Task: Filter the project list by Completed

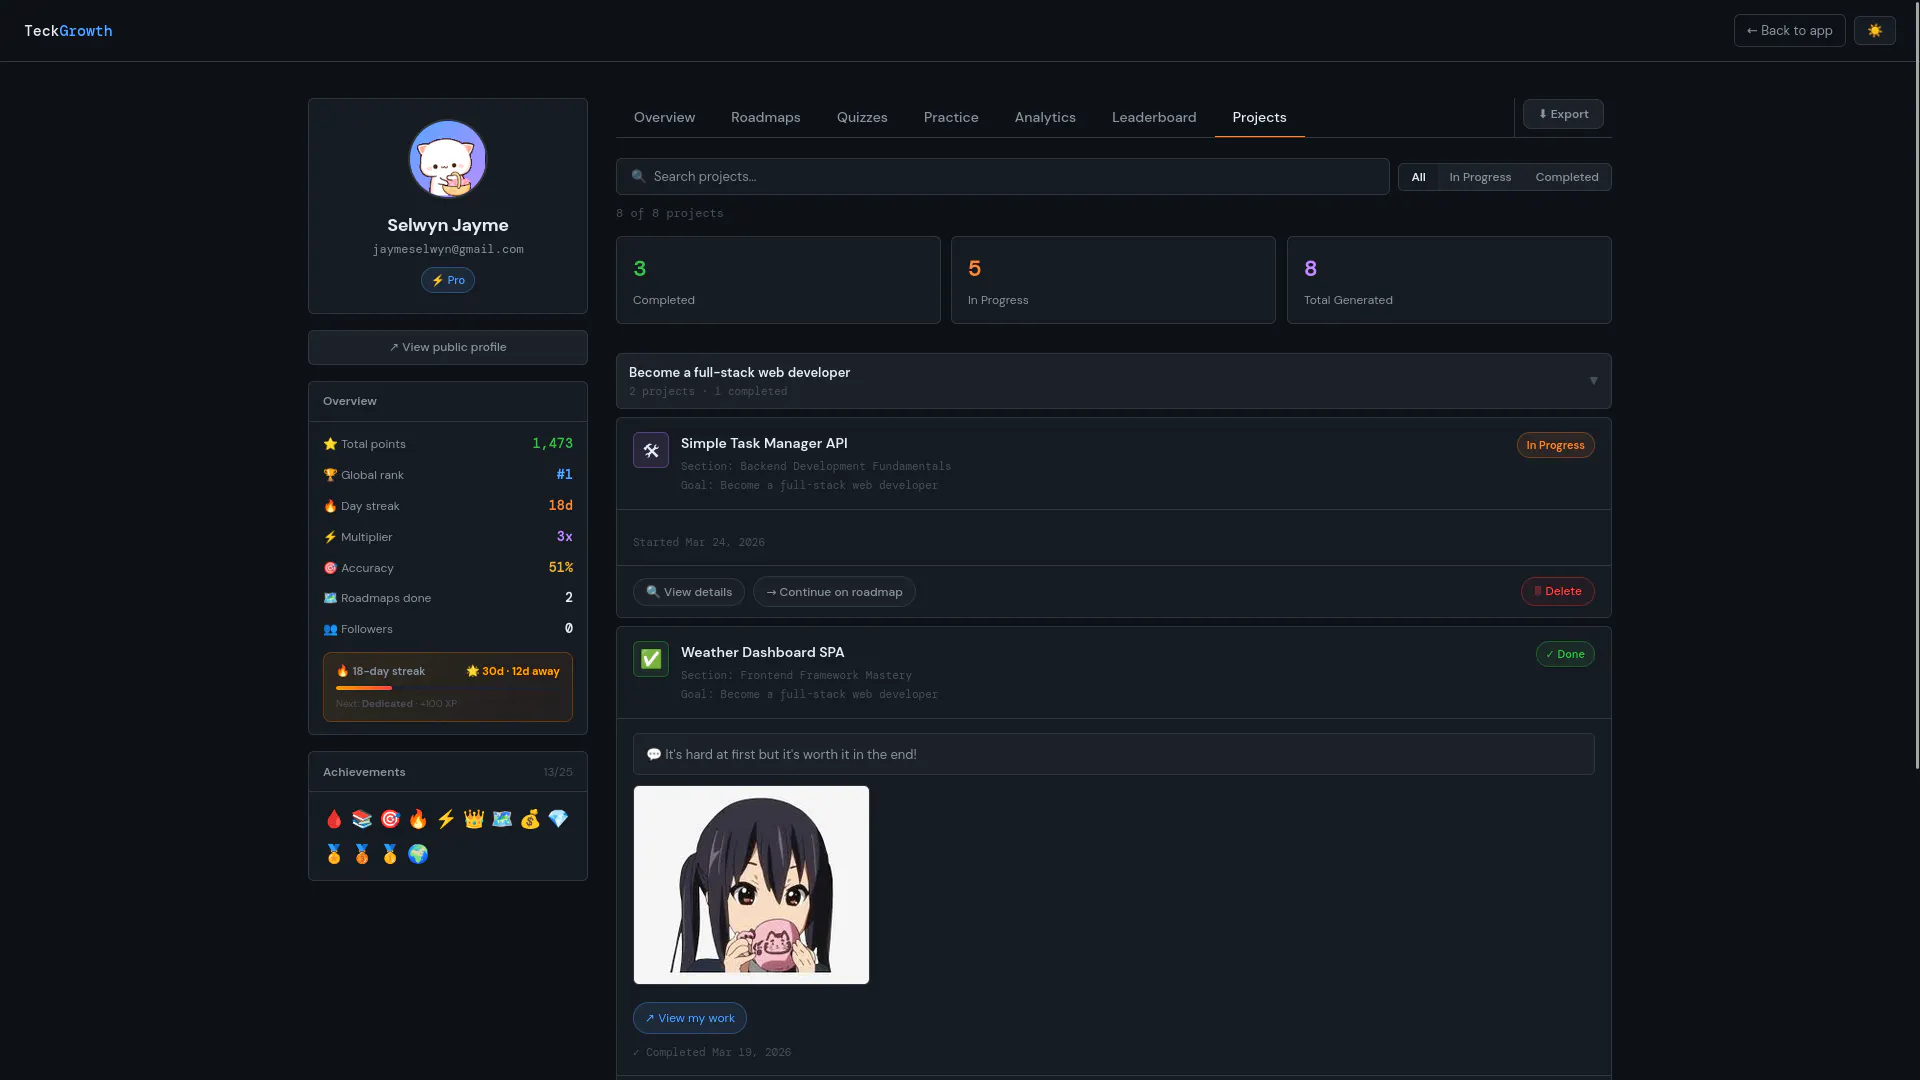Action: click(x=1566, y=177)
